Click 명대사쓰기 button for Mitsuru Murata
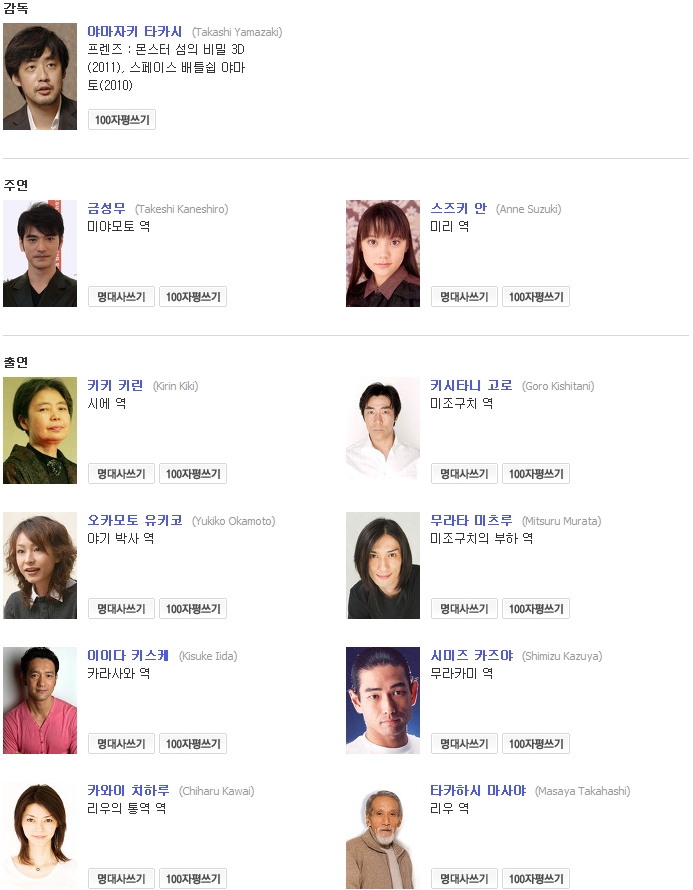 coord(464,609)
